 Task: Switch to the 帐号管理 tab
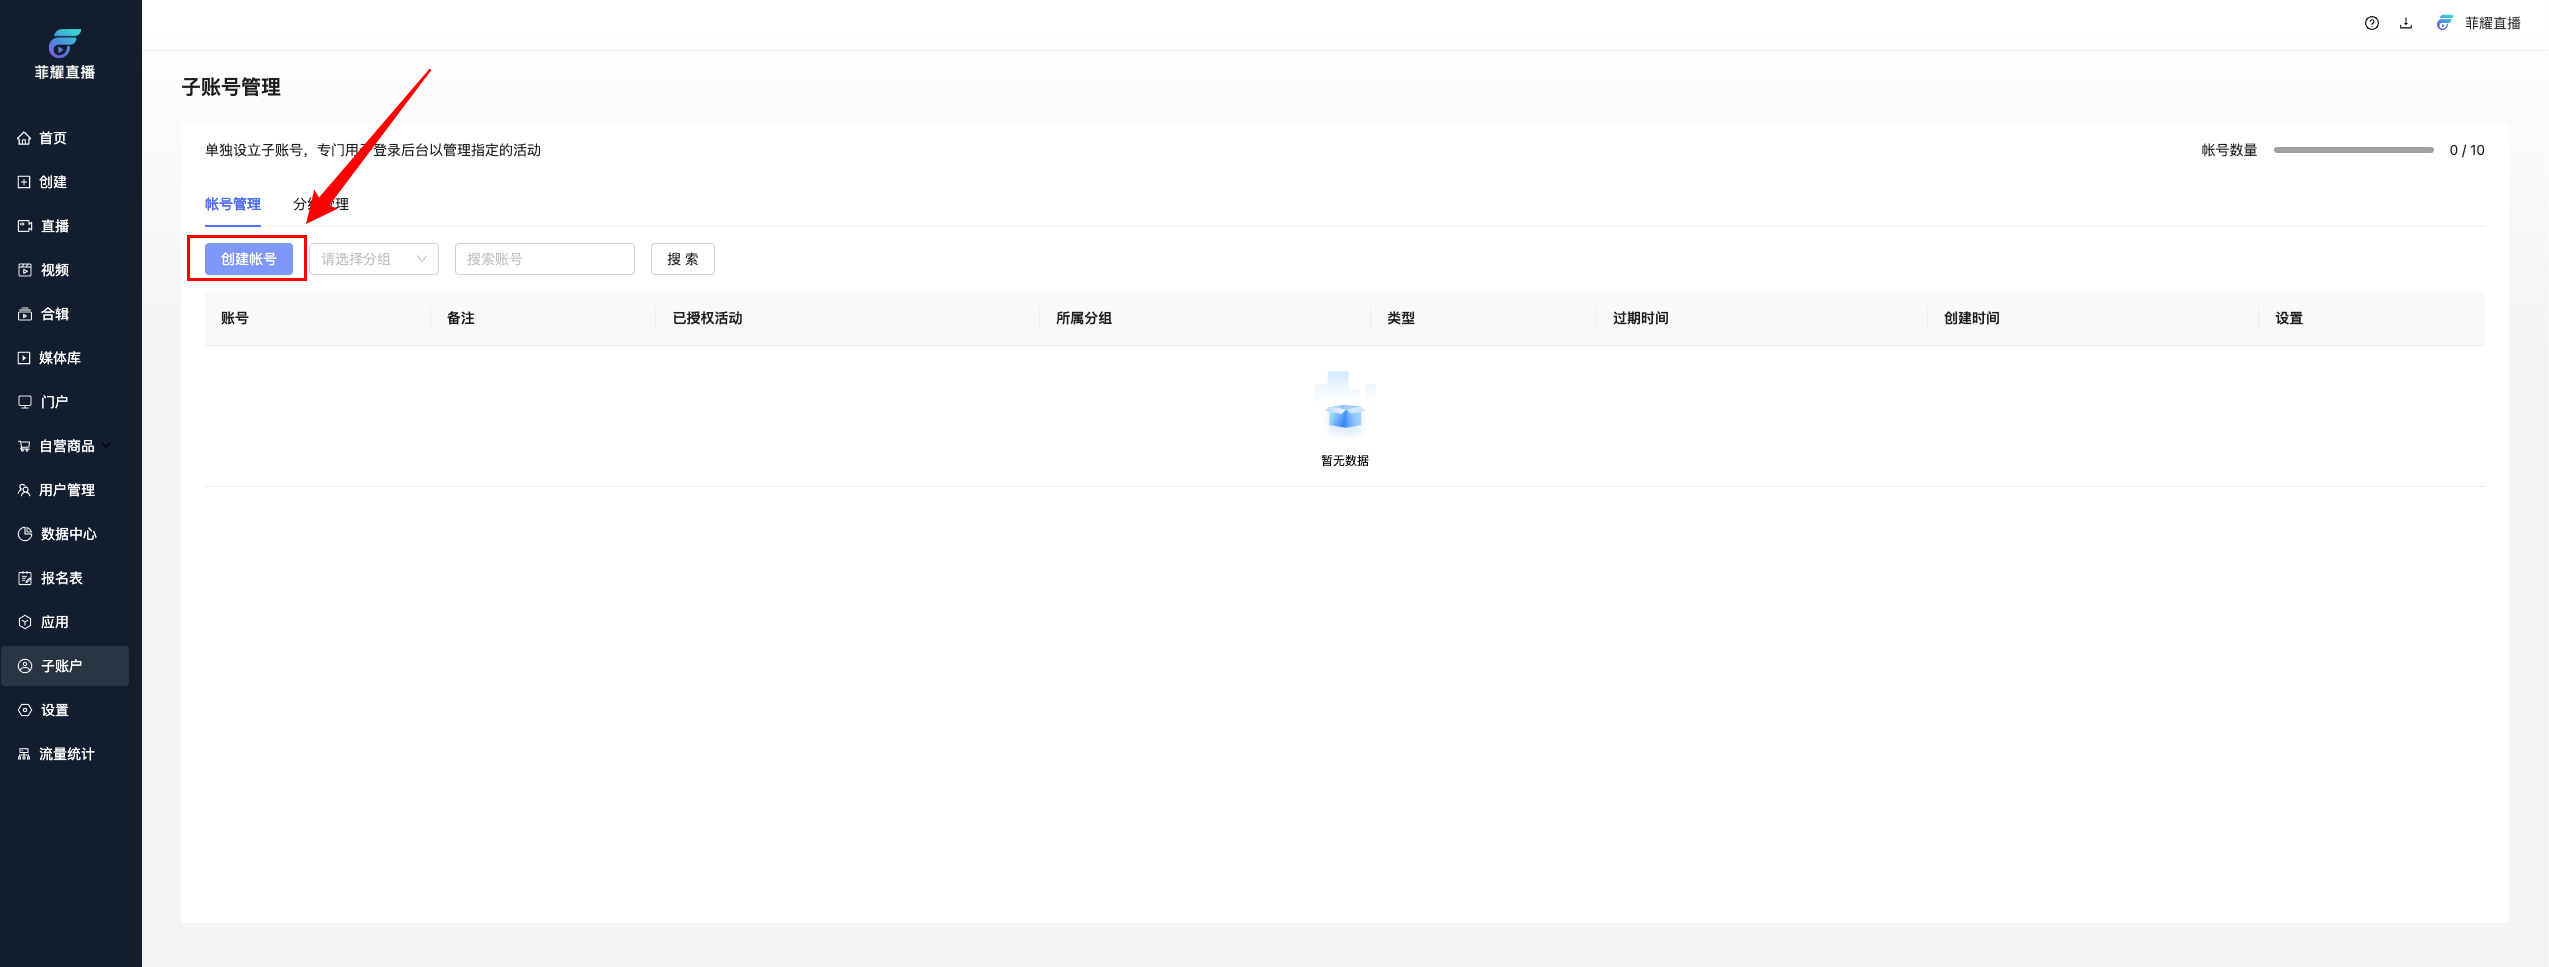click(232, 204)
